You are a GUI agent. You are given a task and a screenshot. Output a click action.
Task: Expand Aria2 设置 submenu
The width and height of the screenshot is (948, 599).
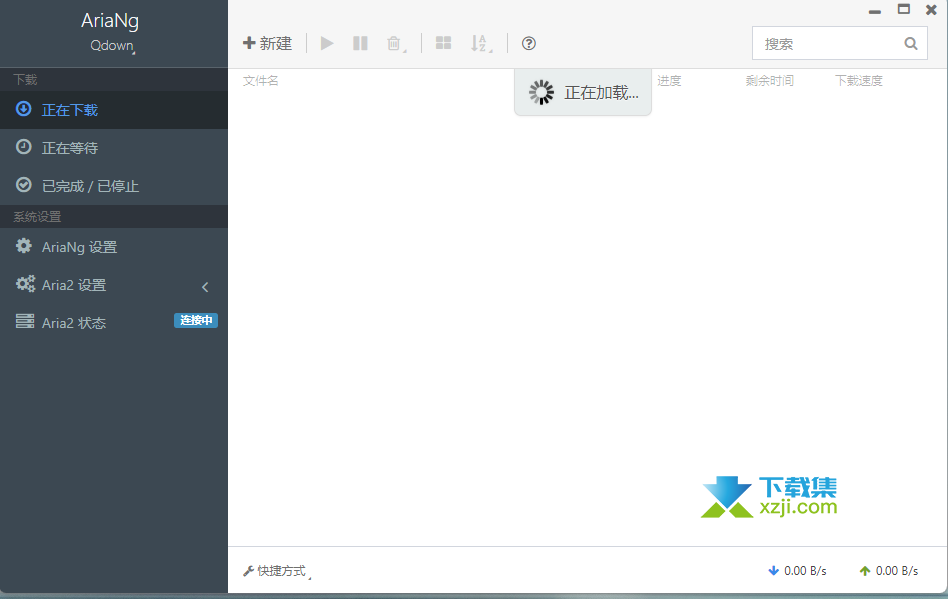click(114, 285)
